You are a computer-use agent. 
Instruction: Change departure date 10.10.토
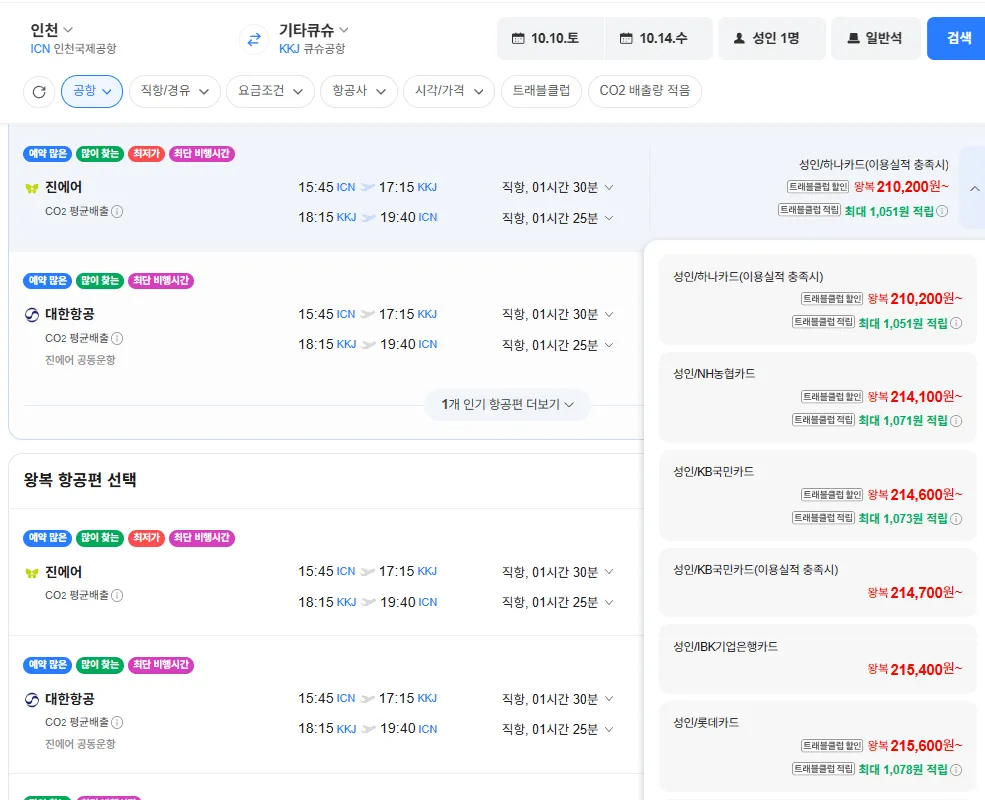point(550,38)
